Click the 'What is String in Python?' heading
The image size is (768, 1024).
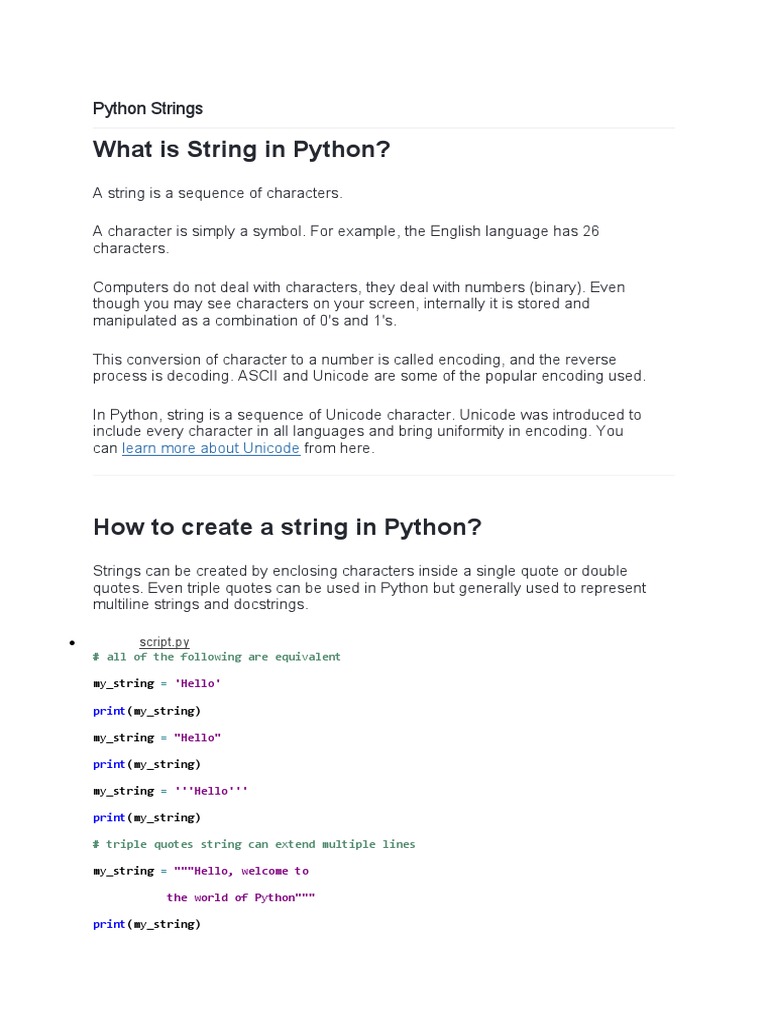point(241,150)
